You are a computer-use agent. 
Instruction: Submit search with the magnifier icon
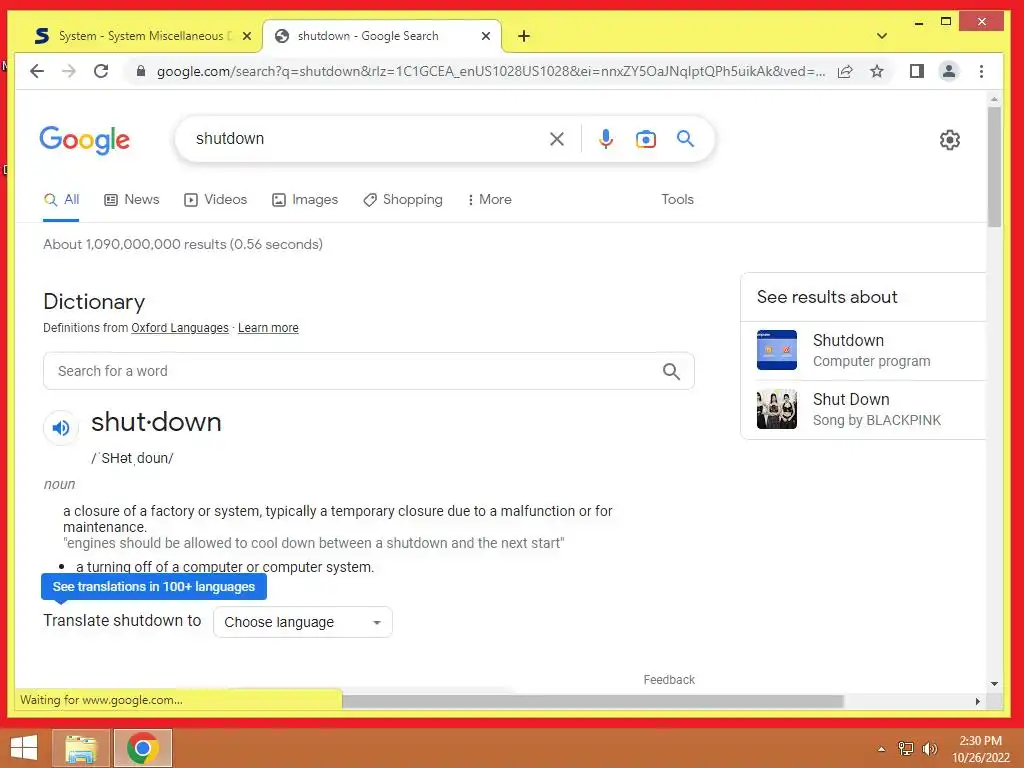click(x=685, y=138)
